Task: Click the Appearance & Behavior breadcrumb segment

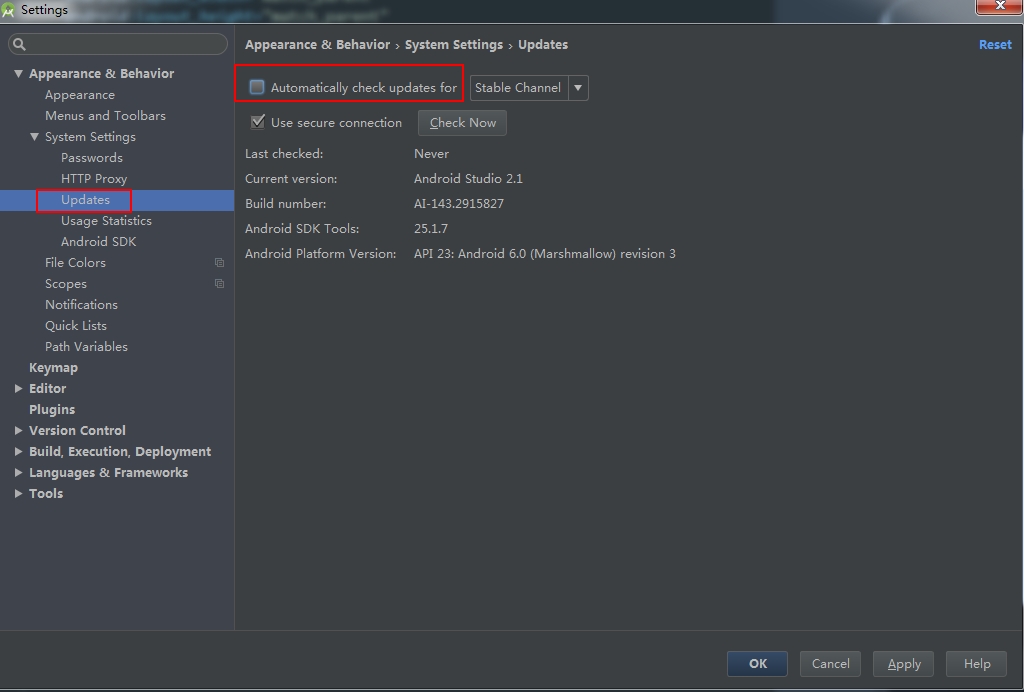Action: point(317,44)
